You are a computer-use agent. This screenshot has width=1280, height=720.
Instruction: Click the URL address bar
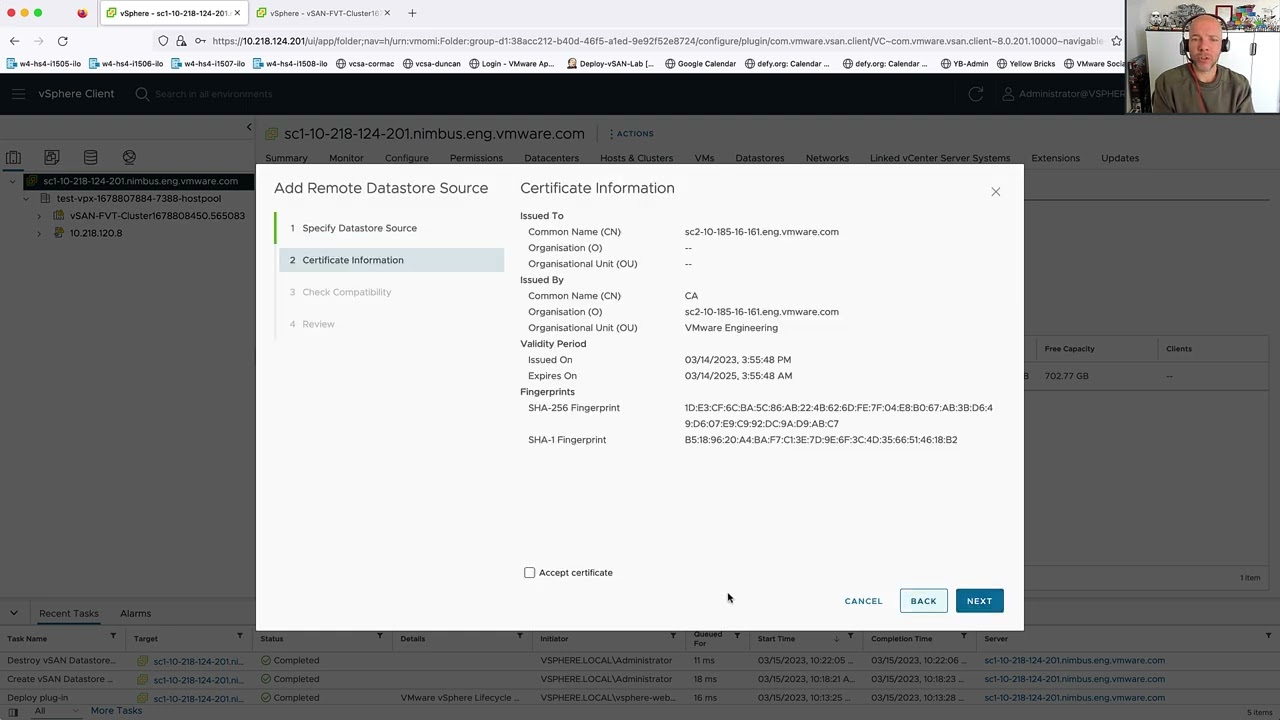click(655, 41)
